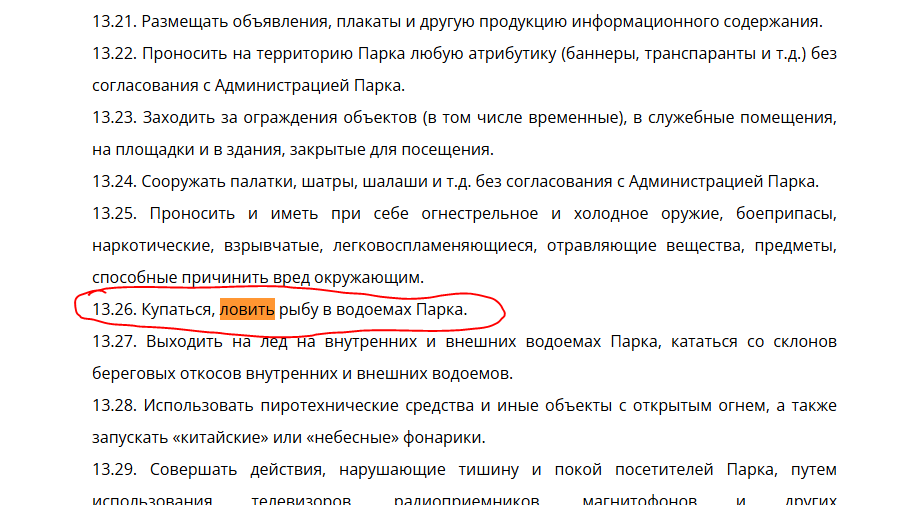Click the word "ограждения" in rule 13.23
Screen dimensions: 909x505
[x=289, y=118]
